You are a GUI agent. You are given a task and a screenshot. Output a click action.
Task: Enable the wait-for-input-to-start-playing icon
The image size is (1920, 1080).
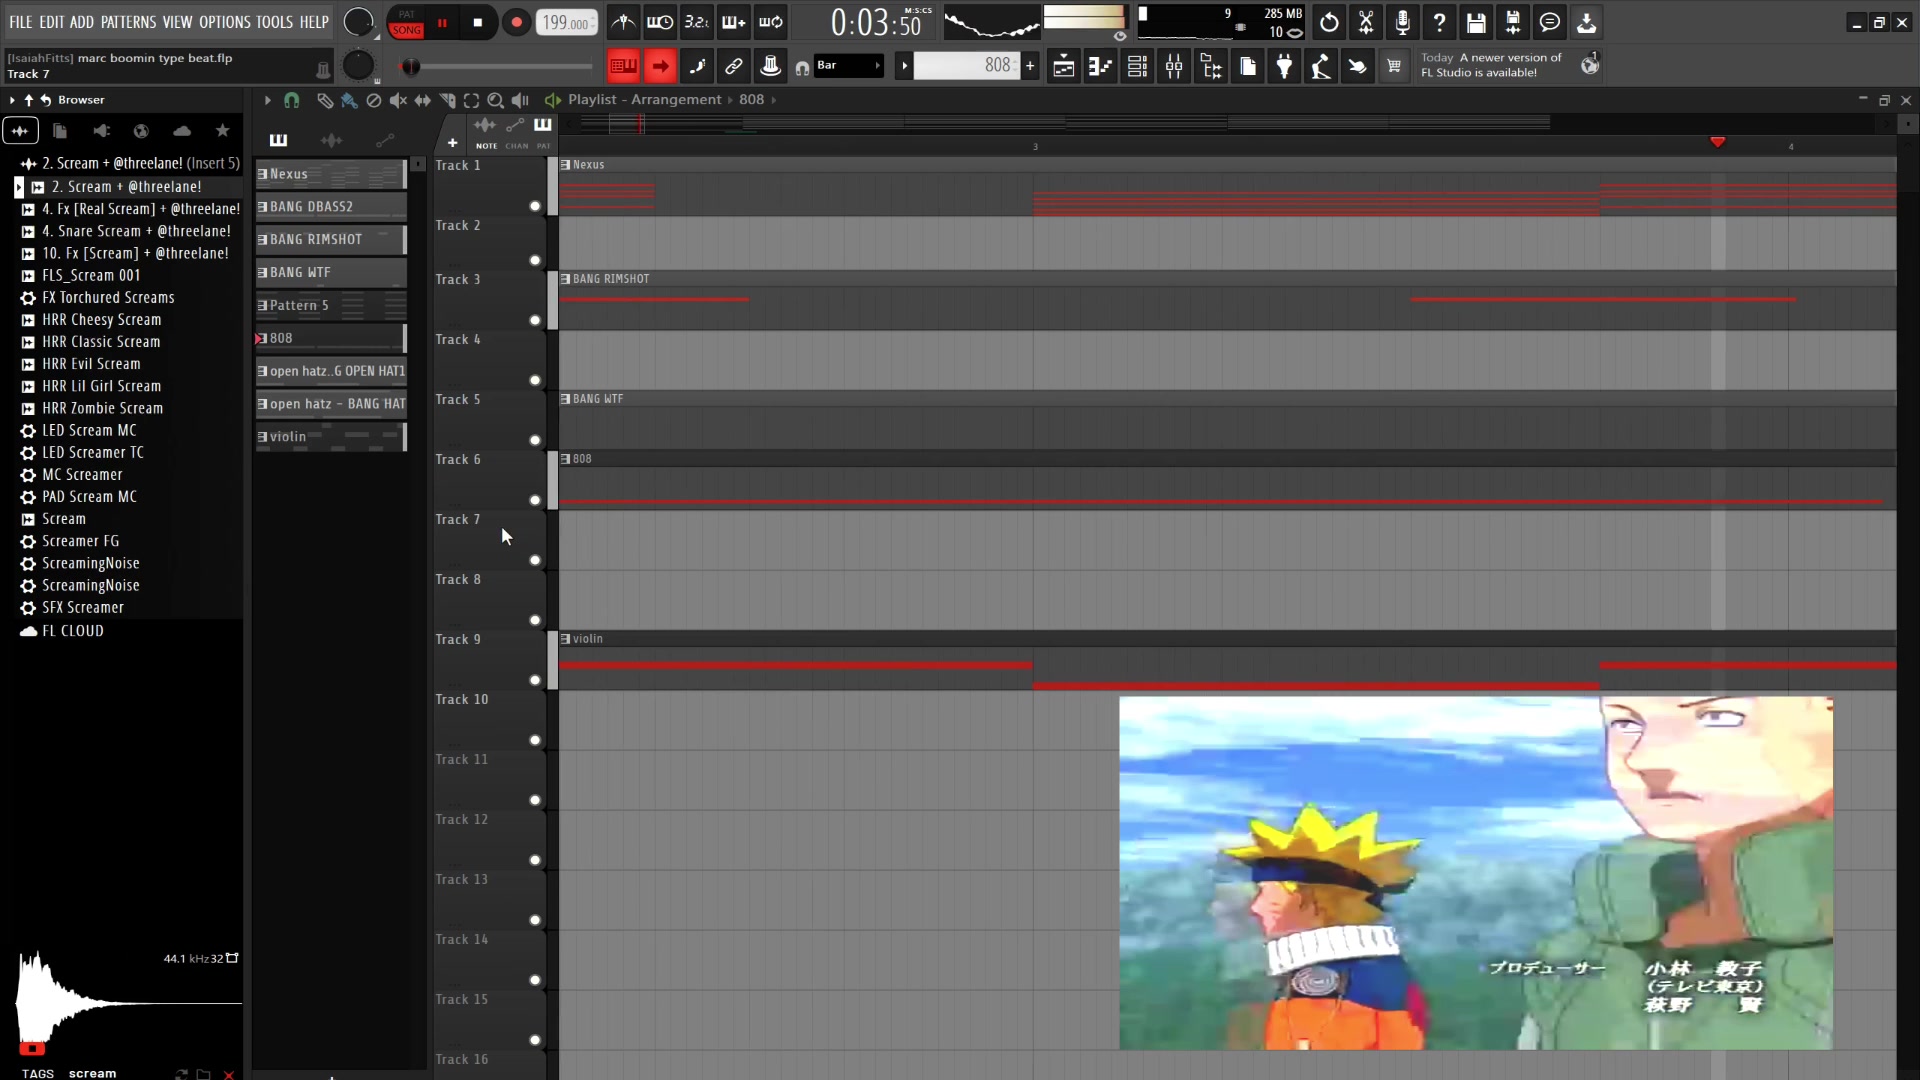click(x=660, y=22)
